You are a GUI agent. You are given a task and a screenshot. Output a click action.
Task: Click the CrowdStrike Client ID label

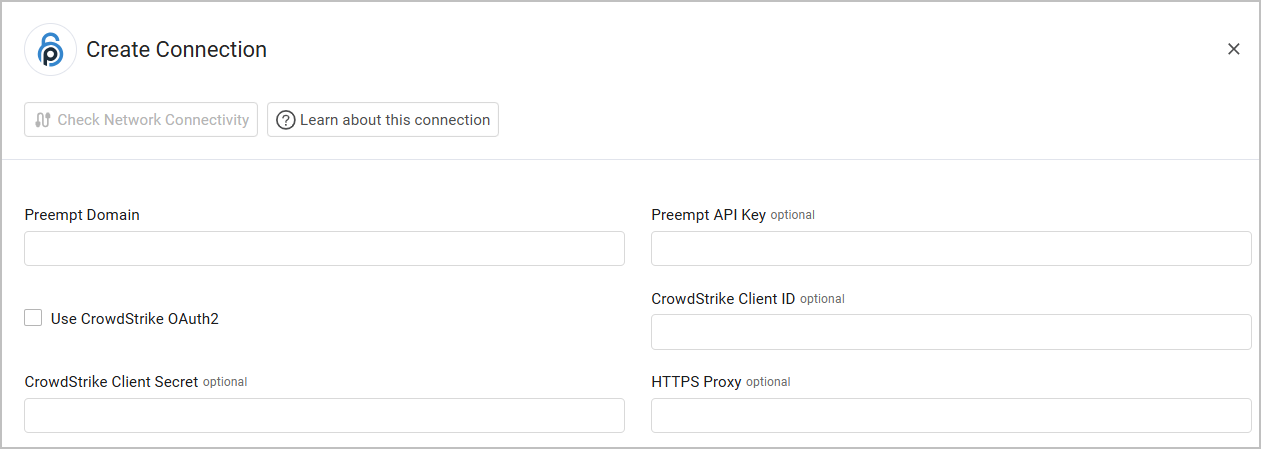723,299
